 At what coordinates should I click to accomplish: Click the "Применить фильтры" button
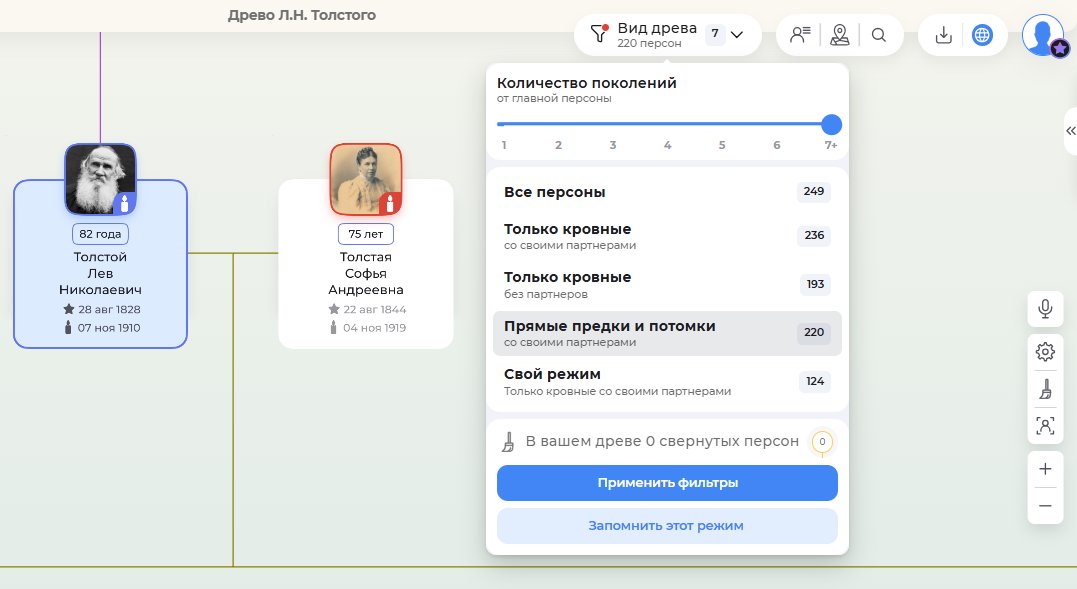[667, 483]
